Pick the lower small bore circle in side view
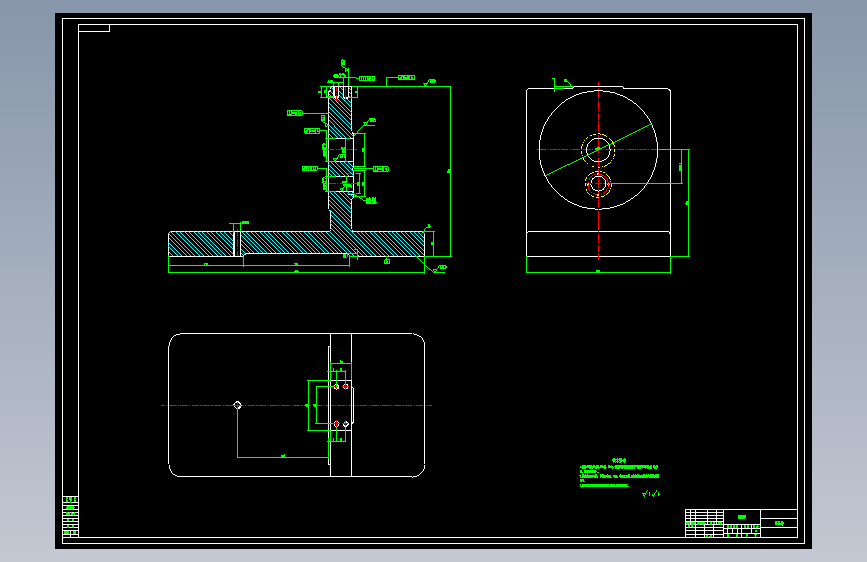This screenshot has height=562, width=867. tap(598, 184)
